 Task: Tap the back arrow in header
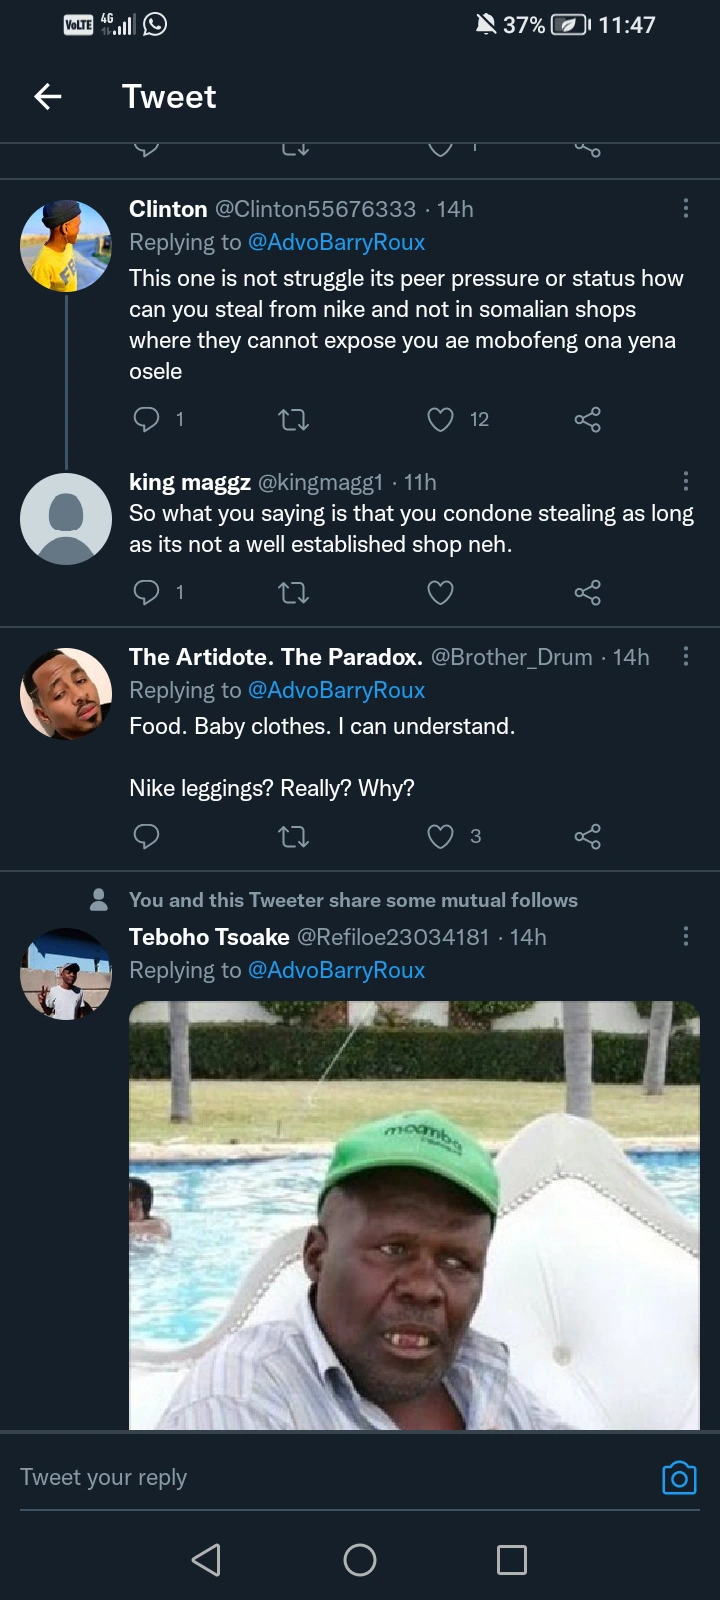[48, 96]
